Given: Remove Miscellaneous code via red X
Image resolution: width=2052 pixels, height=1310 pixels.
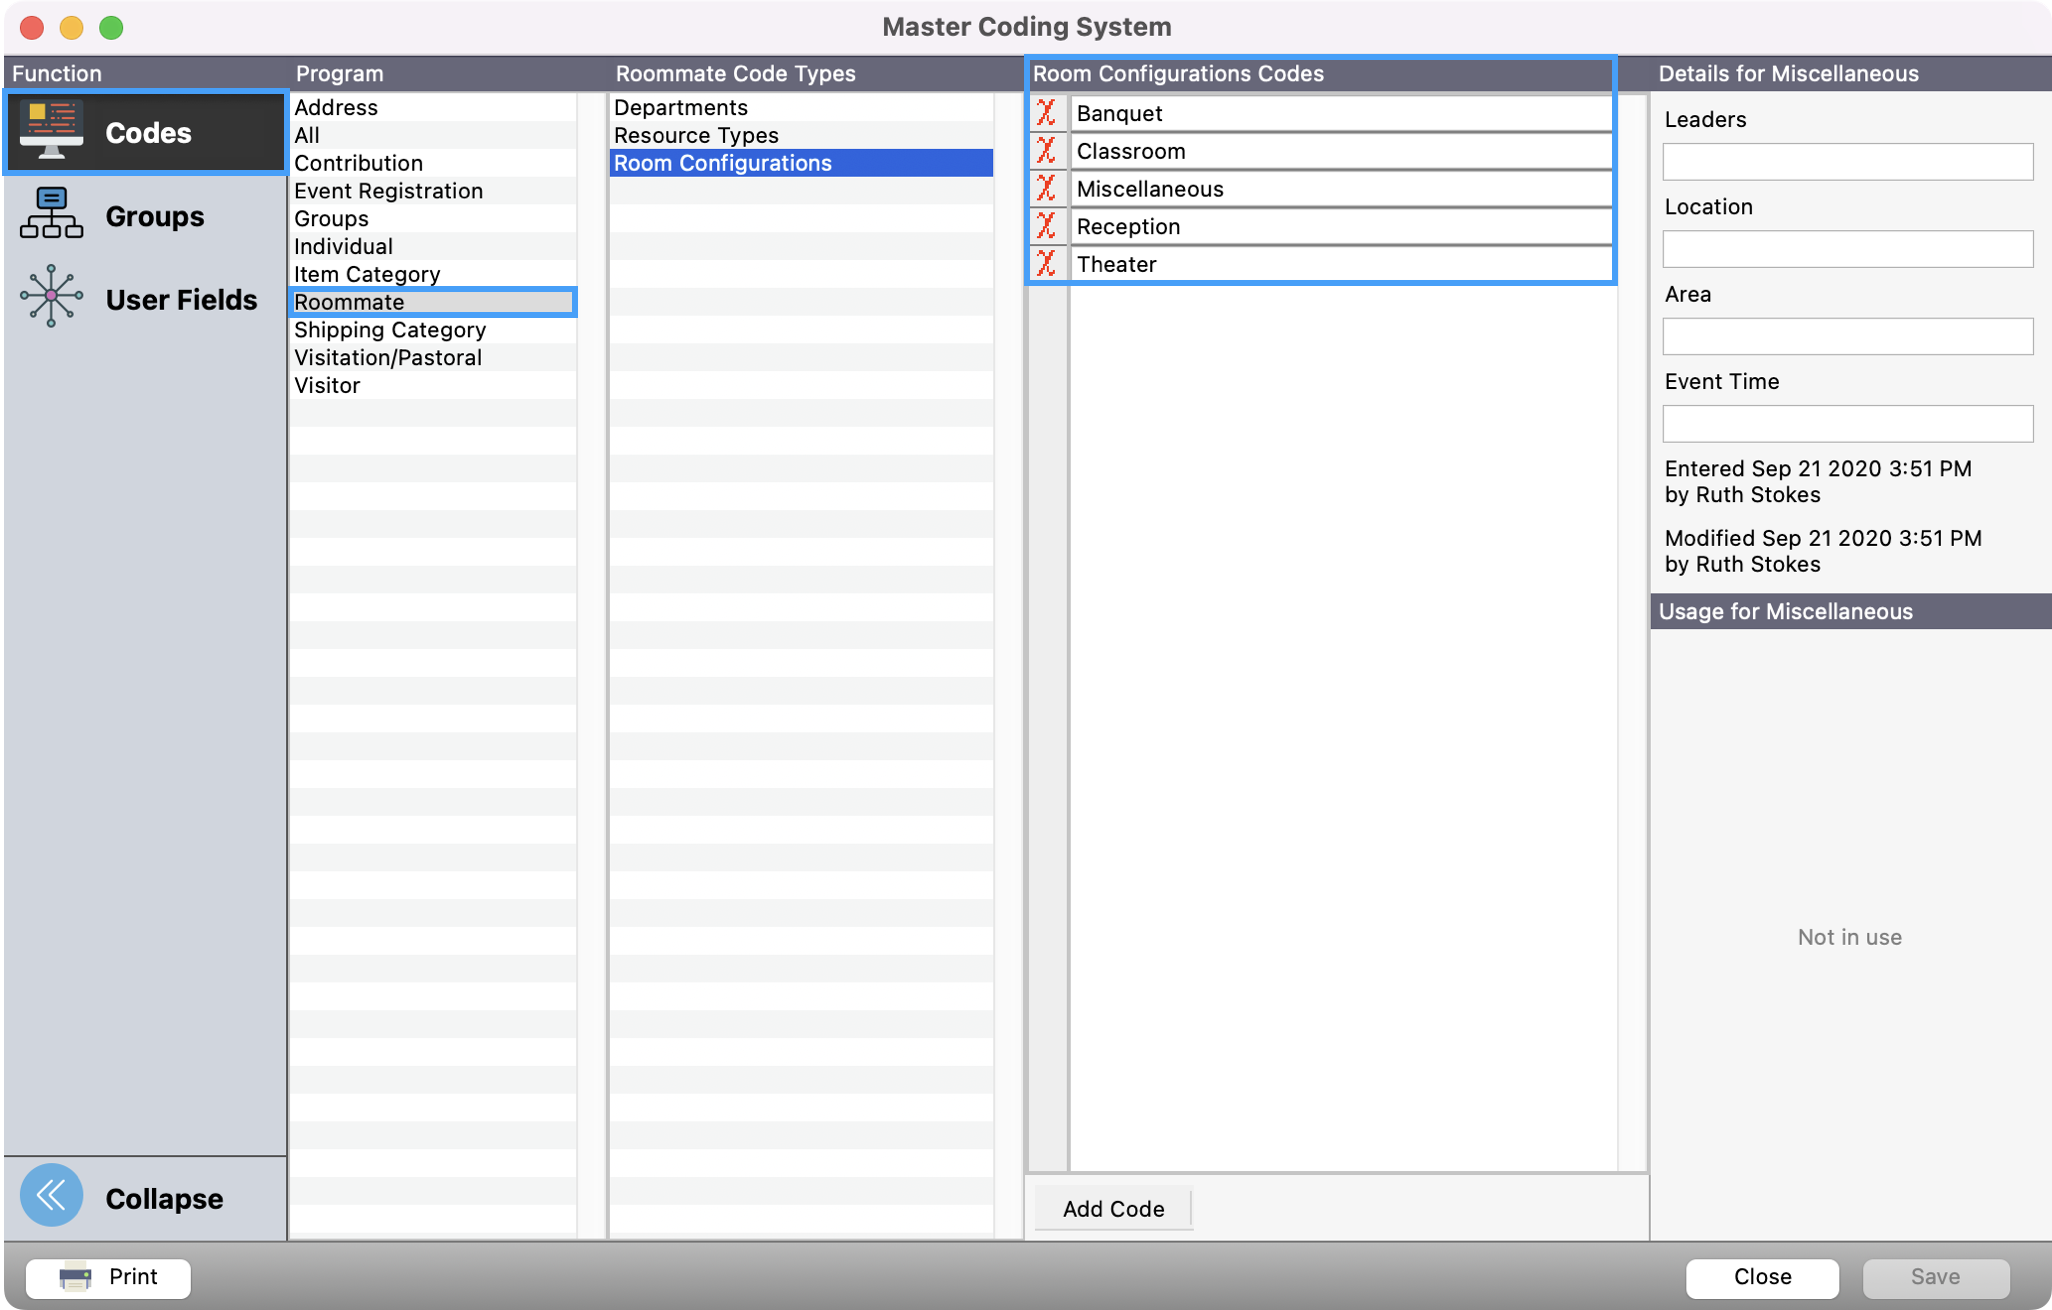Looking at the screenshot, I should [x=1047, y=188].
